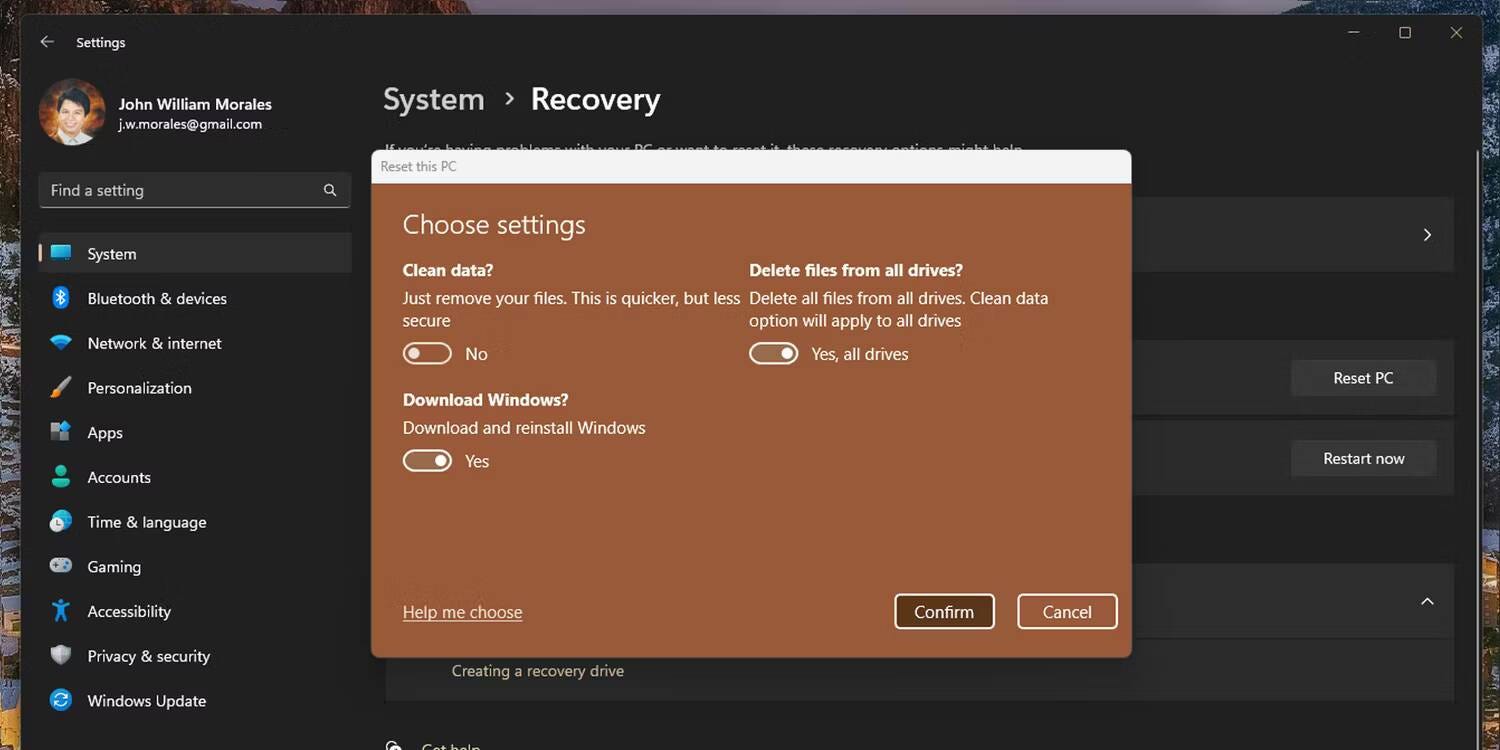
Task: Select System in the breadcrumb navigation
Action: pos(433,98)
